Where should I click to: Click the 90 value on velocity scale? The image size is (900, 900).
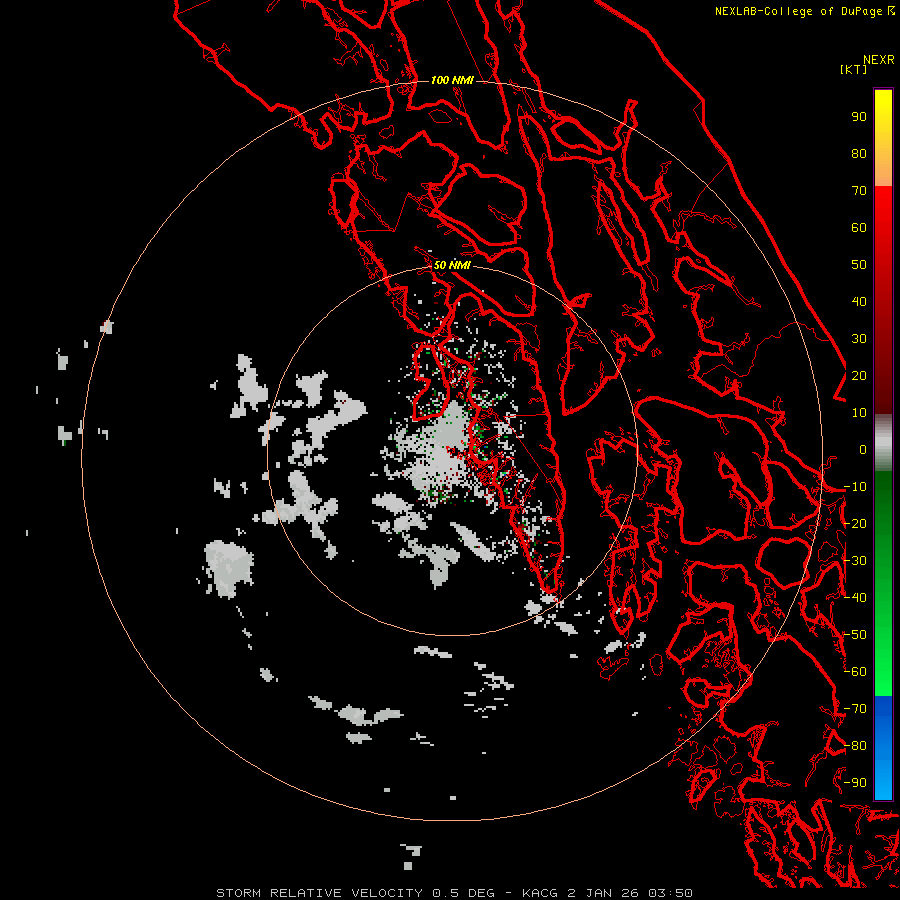coord(859,117)
